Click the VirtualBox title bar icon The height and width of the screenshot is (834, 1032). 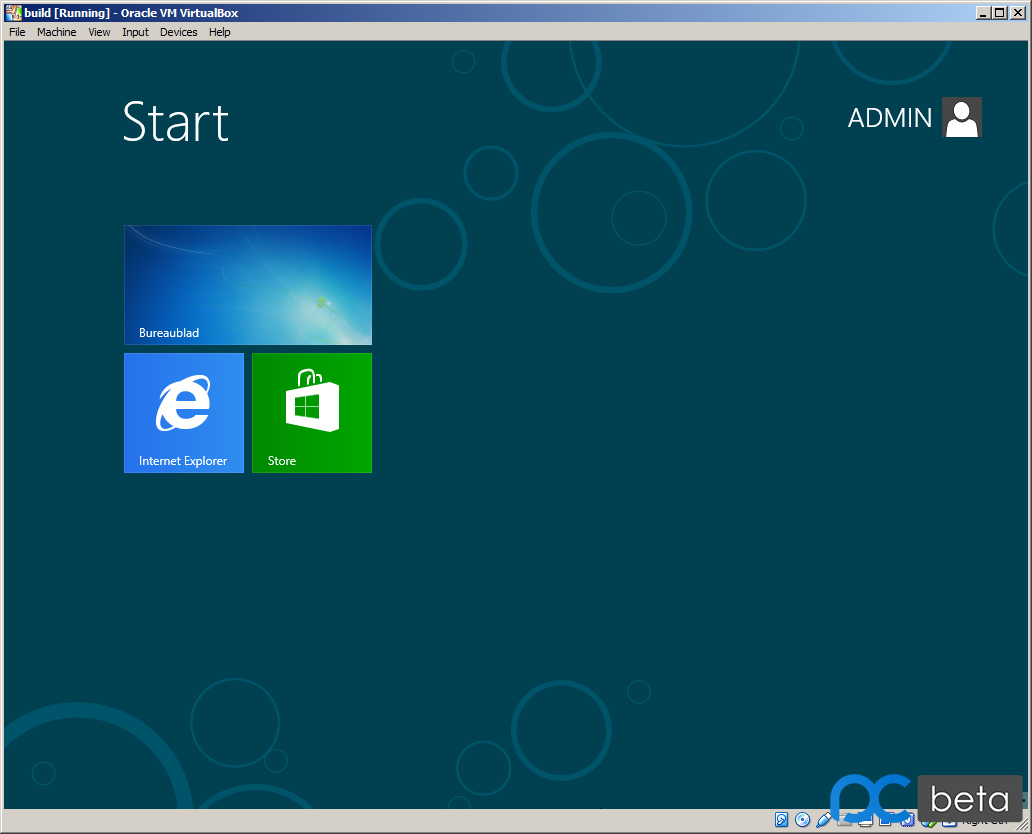13,13
